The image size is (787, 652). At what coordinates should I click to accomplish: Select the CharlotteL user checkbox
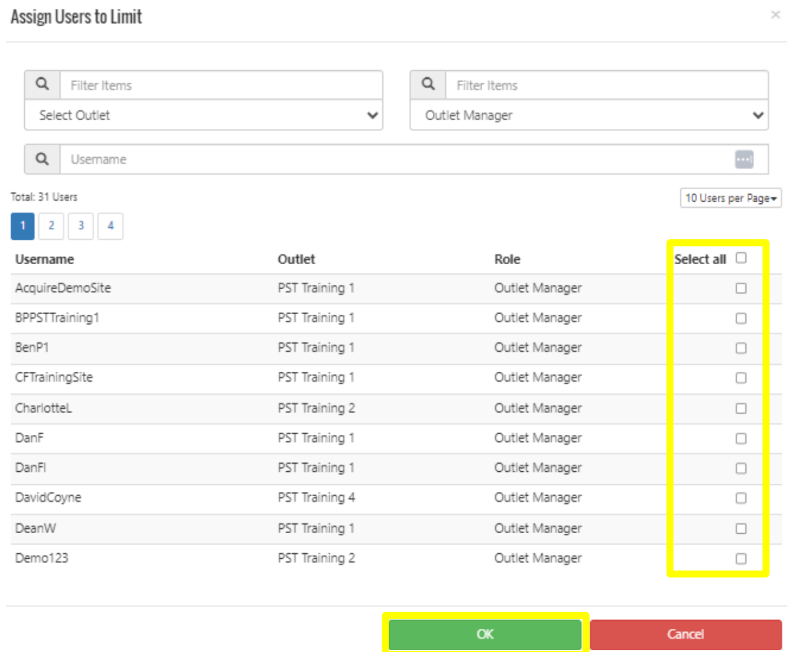click(x=741, y=408)
